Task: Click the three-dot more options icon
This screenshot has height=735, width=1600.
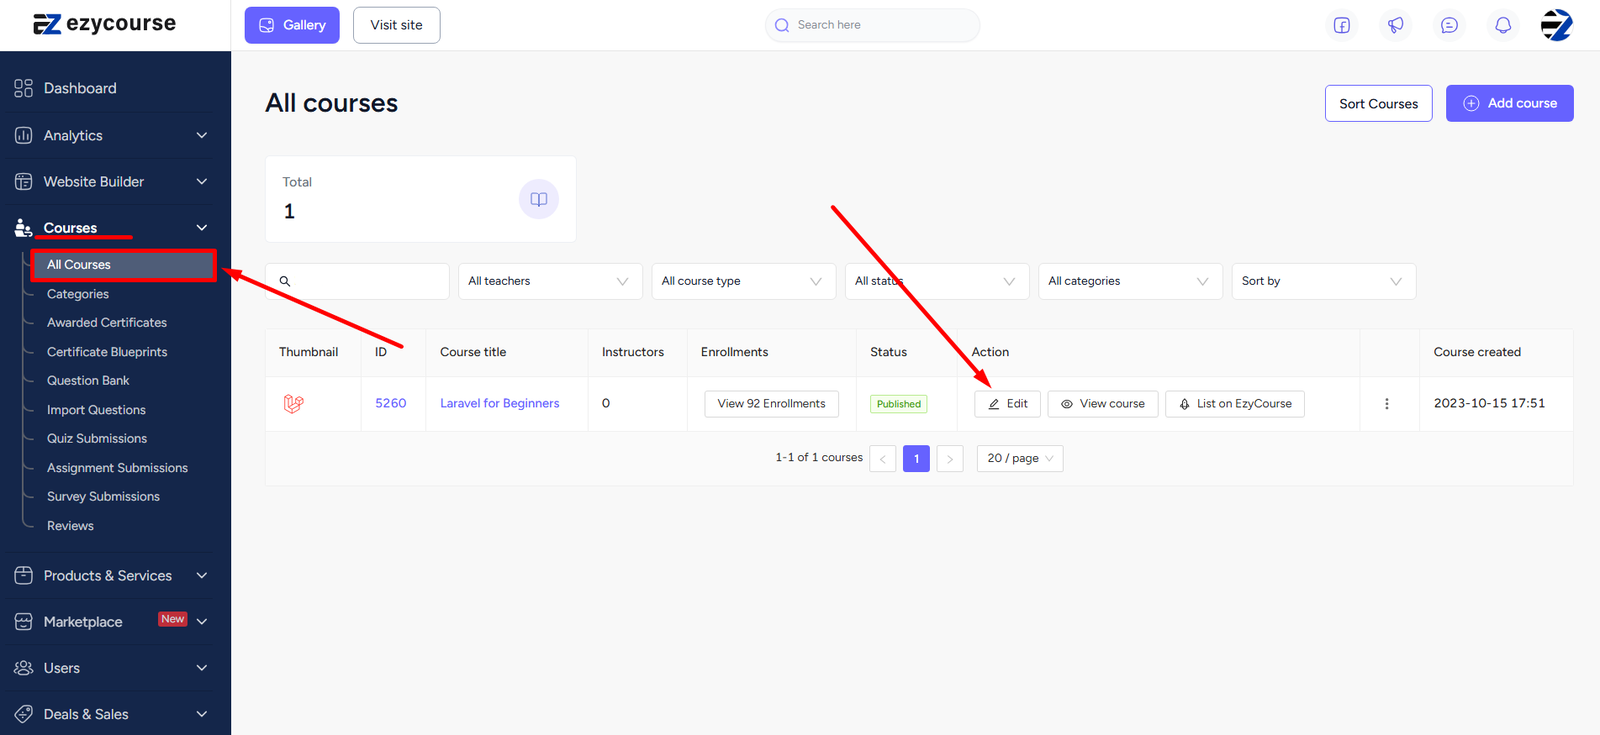Action: click(x=1386, y=404)
